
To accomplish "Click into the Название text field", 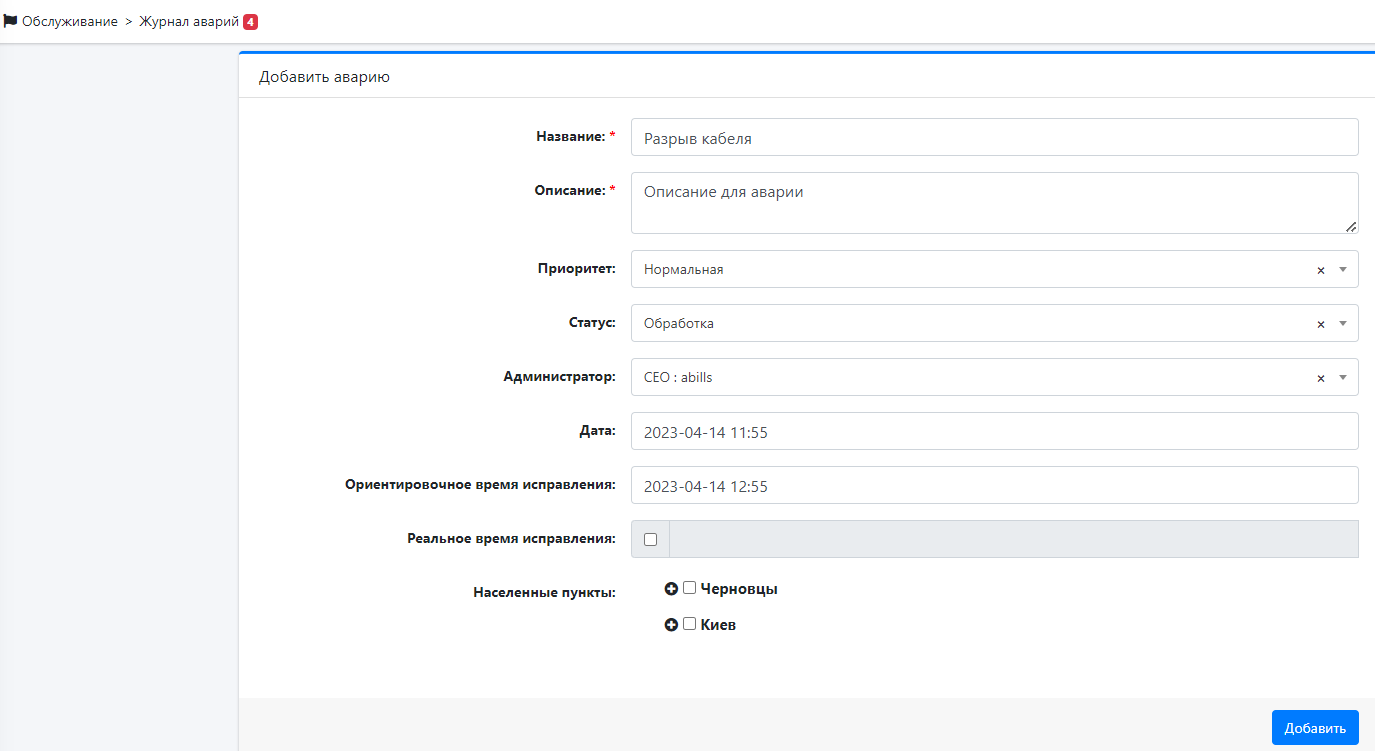I will click(x=994, y=138).
